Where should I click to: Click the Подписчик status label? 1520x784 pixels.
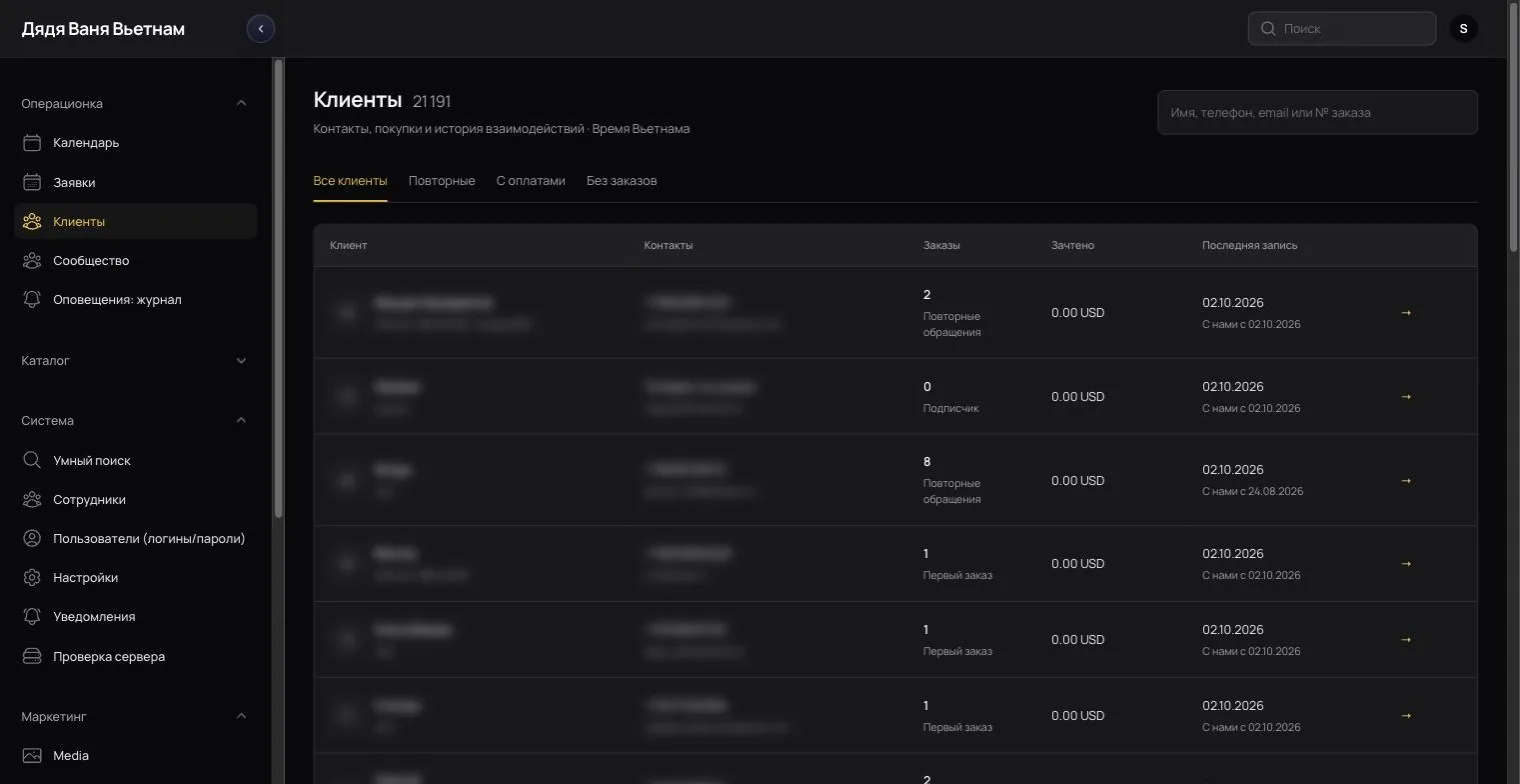pyautogui.click(x=951, y=408)
